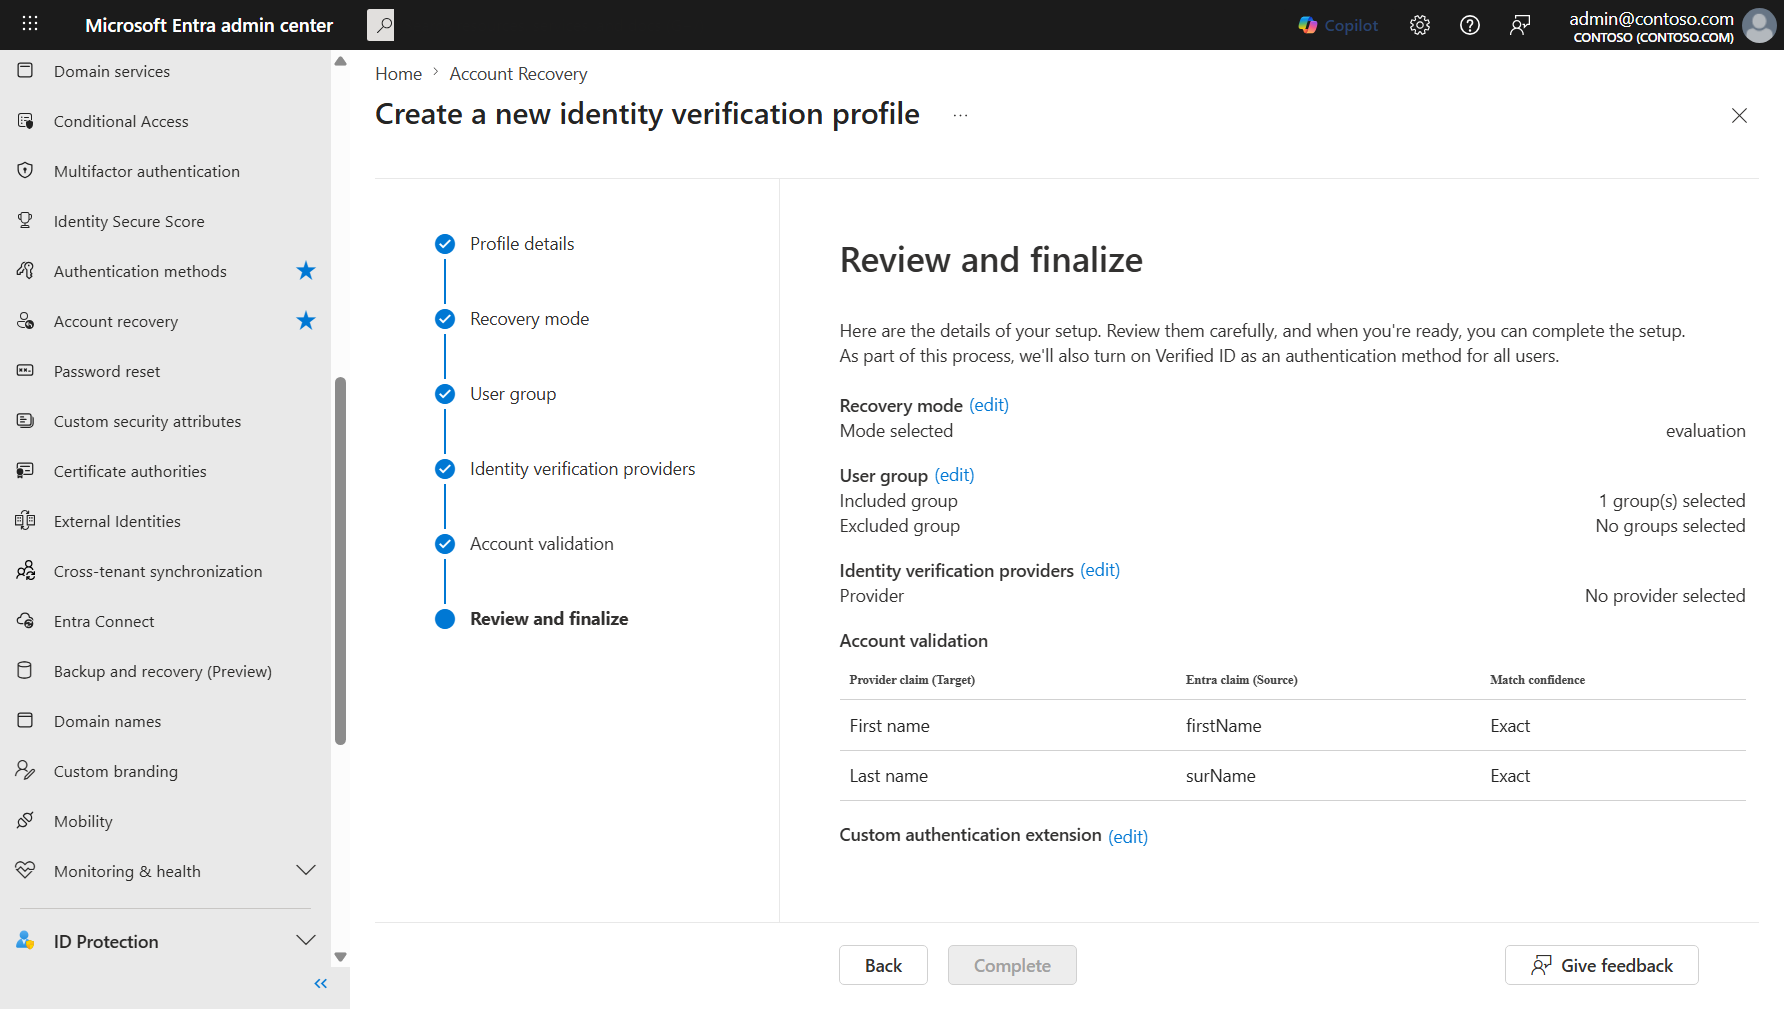Click the Give feedback button
This screenshot has height=1009, width=1784.
click(x=1601, y=965)
